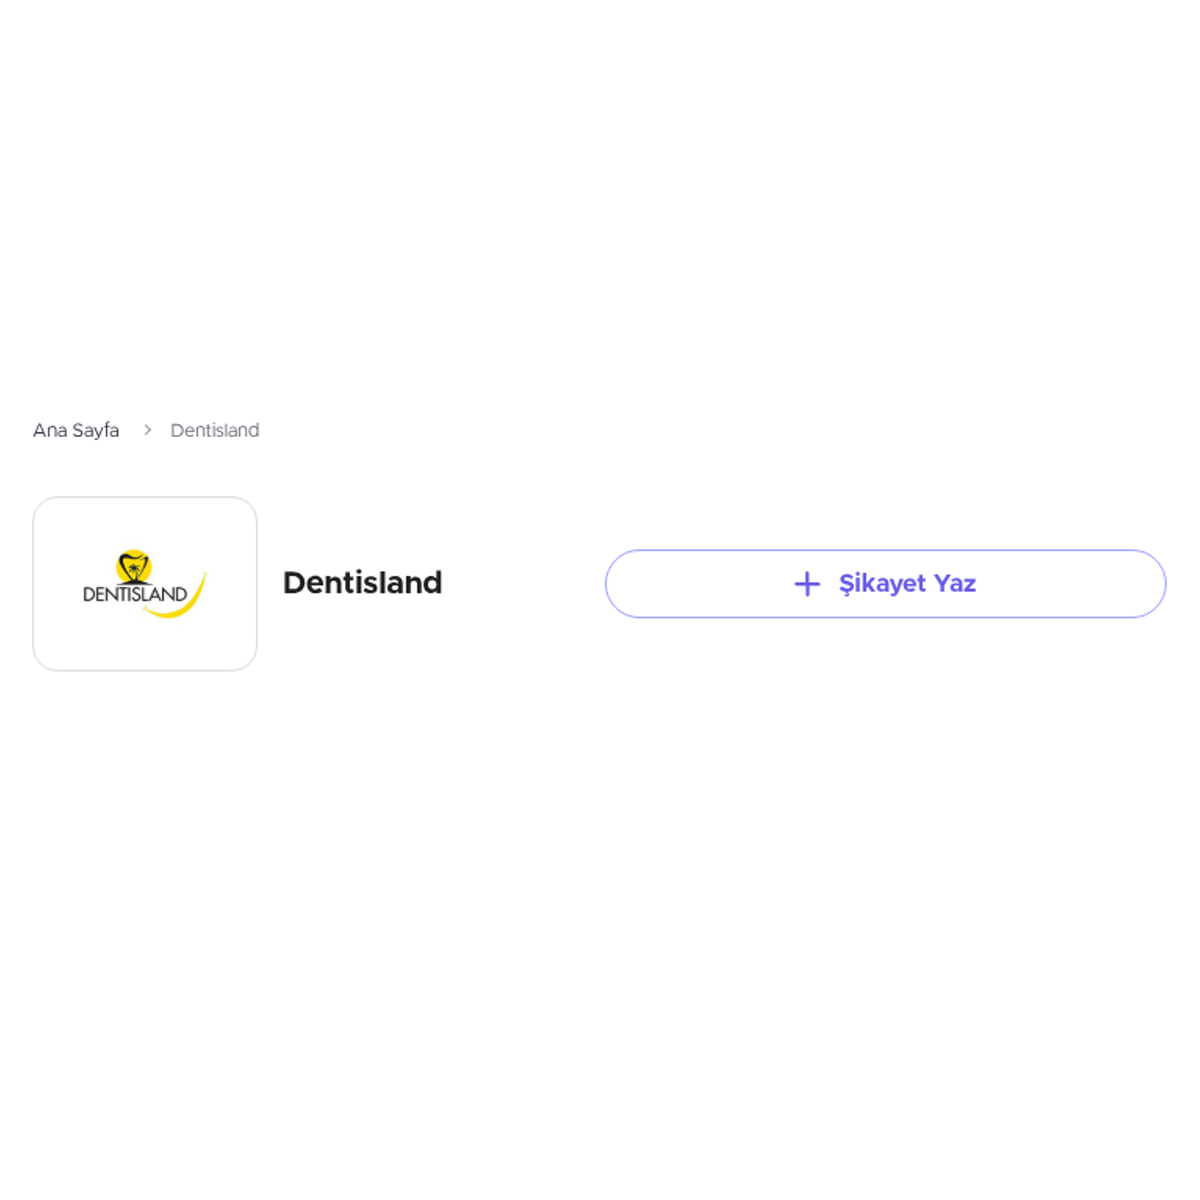Viewport: 1200px width, 1200px height.
Task: Click the purple-outlined complaint button
Action: tap(885, 584)
